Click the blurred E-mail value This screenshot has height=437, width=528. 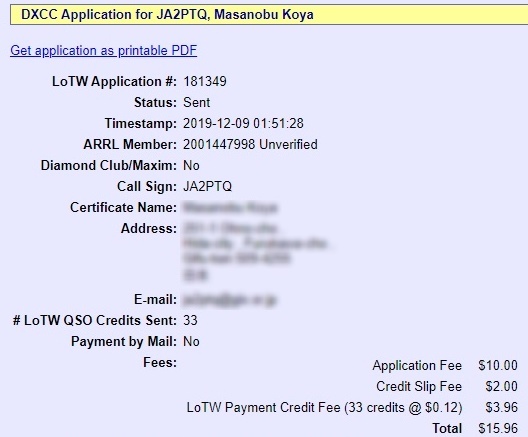pyautogui.click(x=229, y=300)
